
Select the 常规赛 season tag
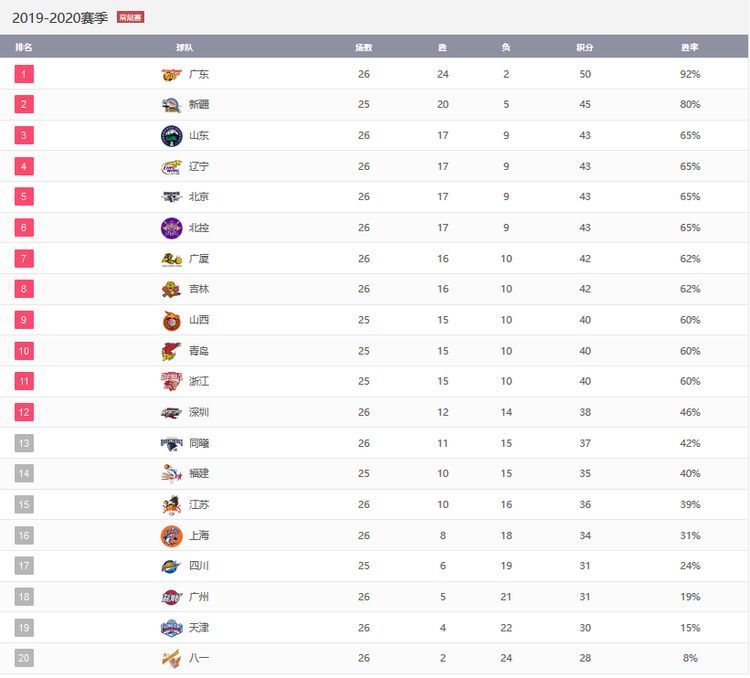click(130, 18)
